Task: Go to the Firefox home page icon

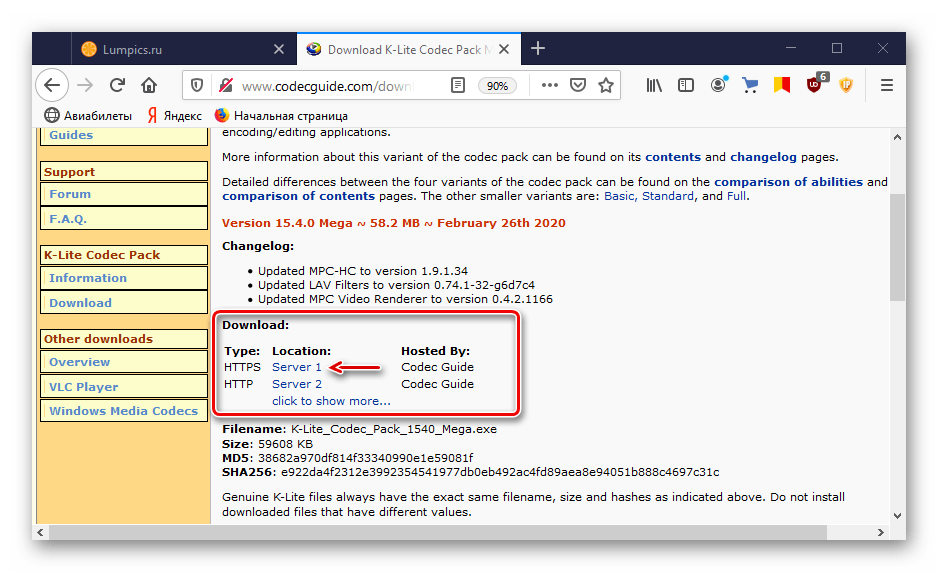Action: 149,86
